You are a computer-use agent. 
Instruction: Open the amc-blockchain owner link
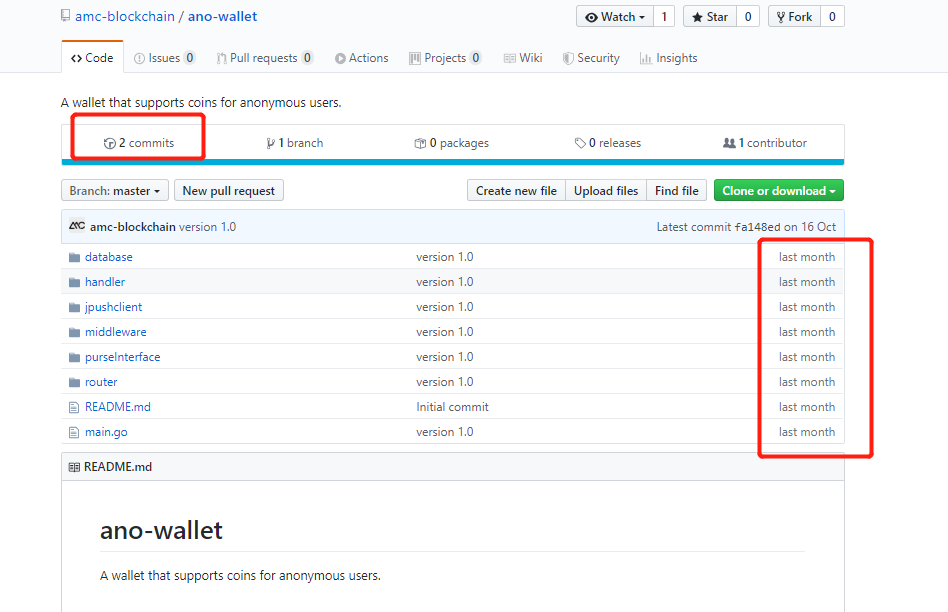[x=125, y=16]
